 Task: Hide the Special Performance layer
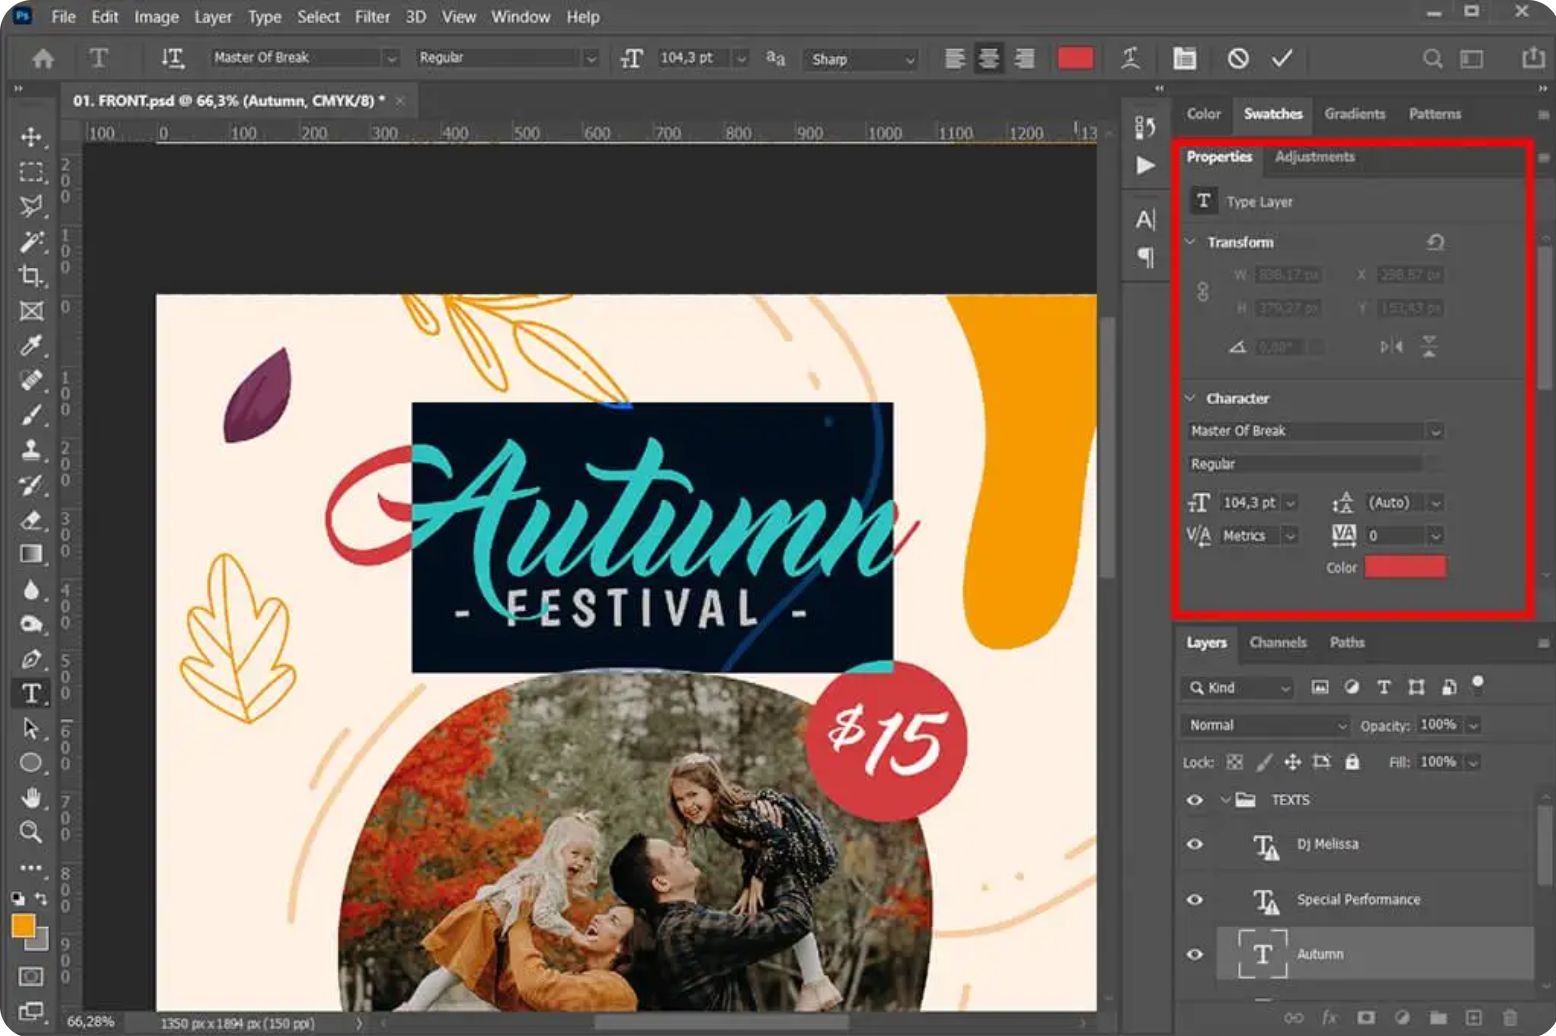pos(1195,899)
